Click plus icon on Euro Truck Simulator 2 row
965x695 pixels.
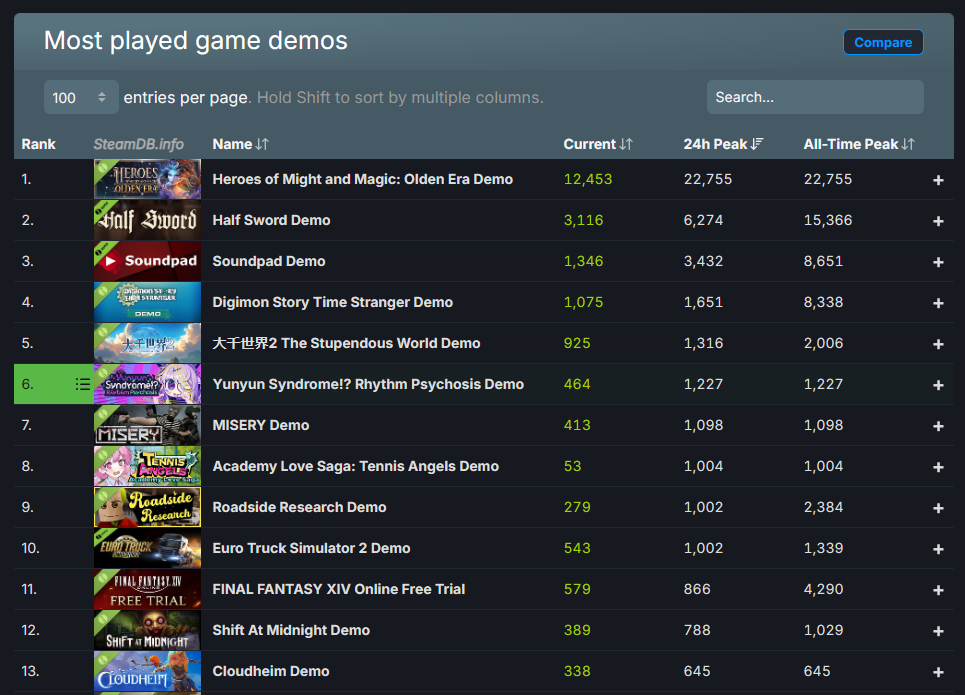(938, 549)
